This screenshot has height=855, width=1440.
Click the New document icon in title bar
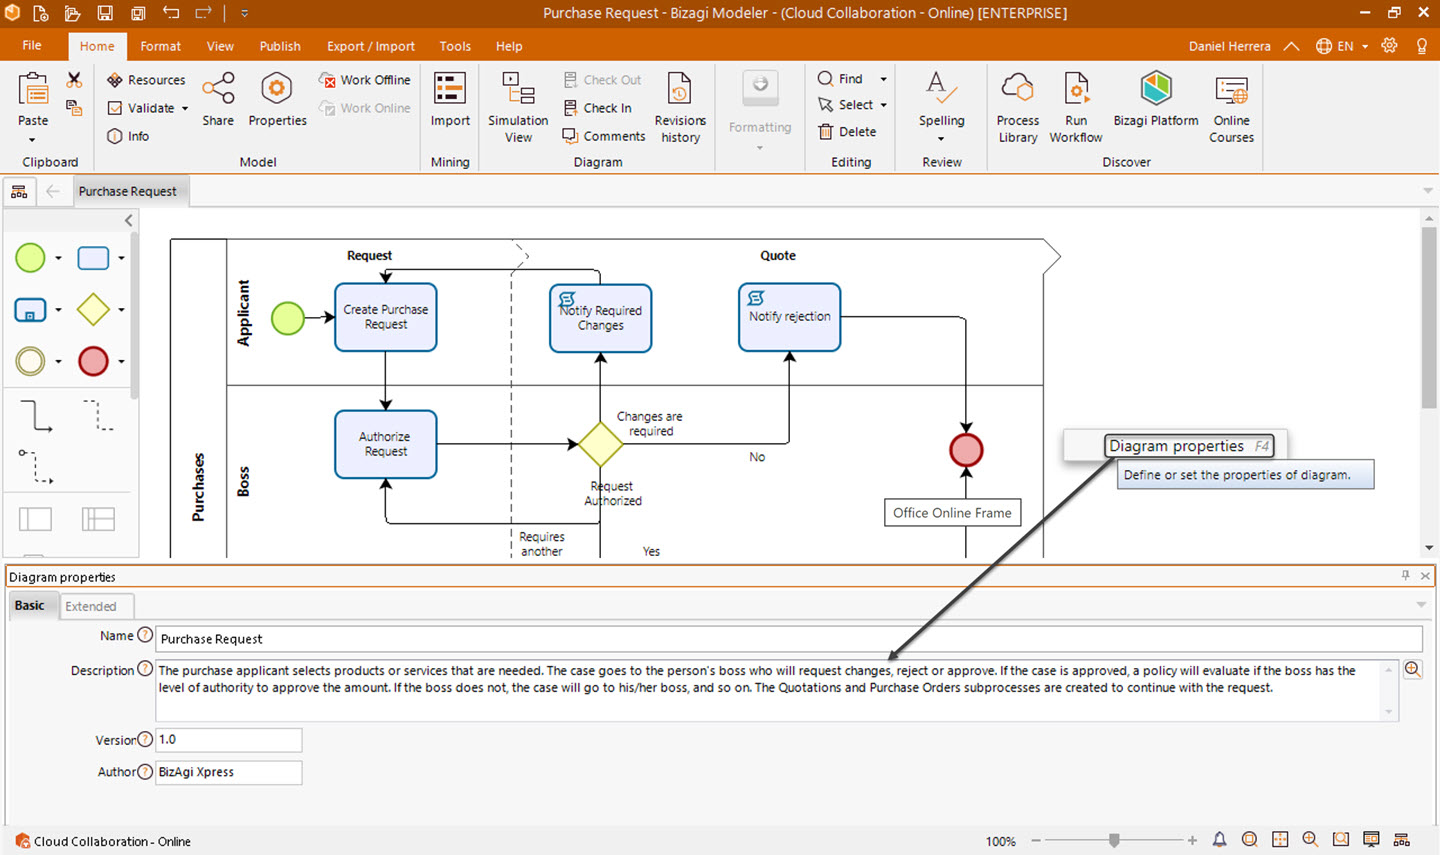click(41, 13)
